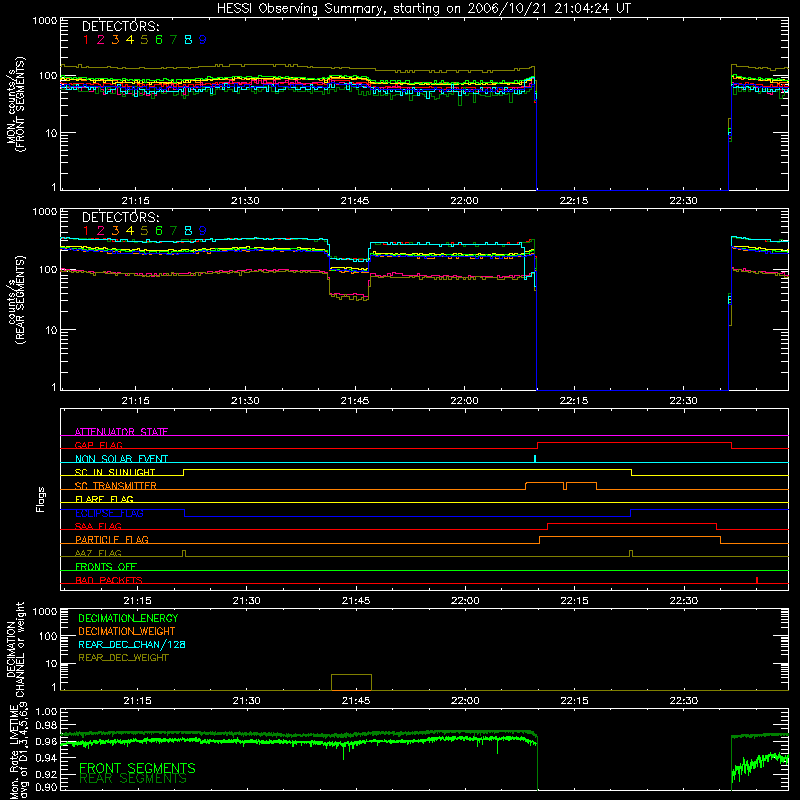The width and height of the screenshot is (800, 800).
Task: Select the ATTENUATOR_STATE flag label
Action: 121,432
